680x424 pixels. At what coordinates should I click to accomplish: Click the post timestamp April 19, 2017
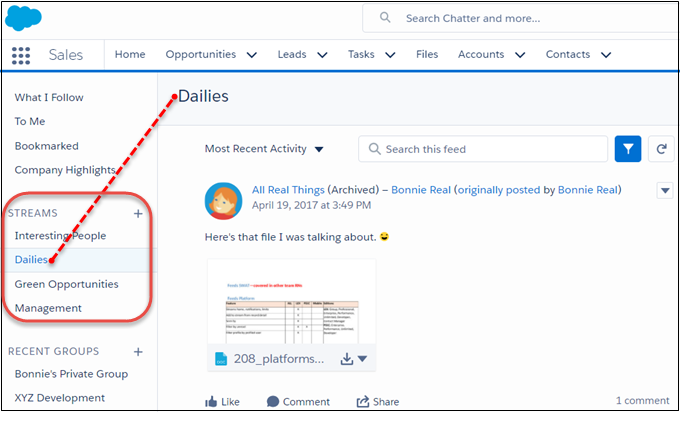(311, 205)
